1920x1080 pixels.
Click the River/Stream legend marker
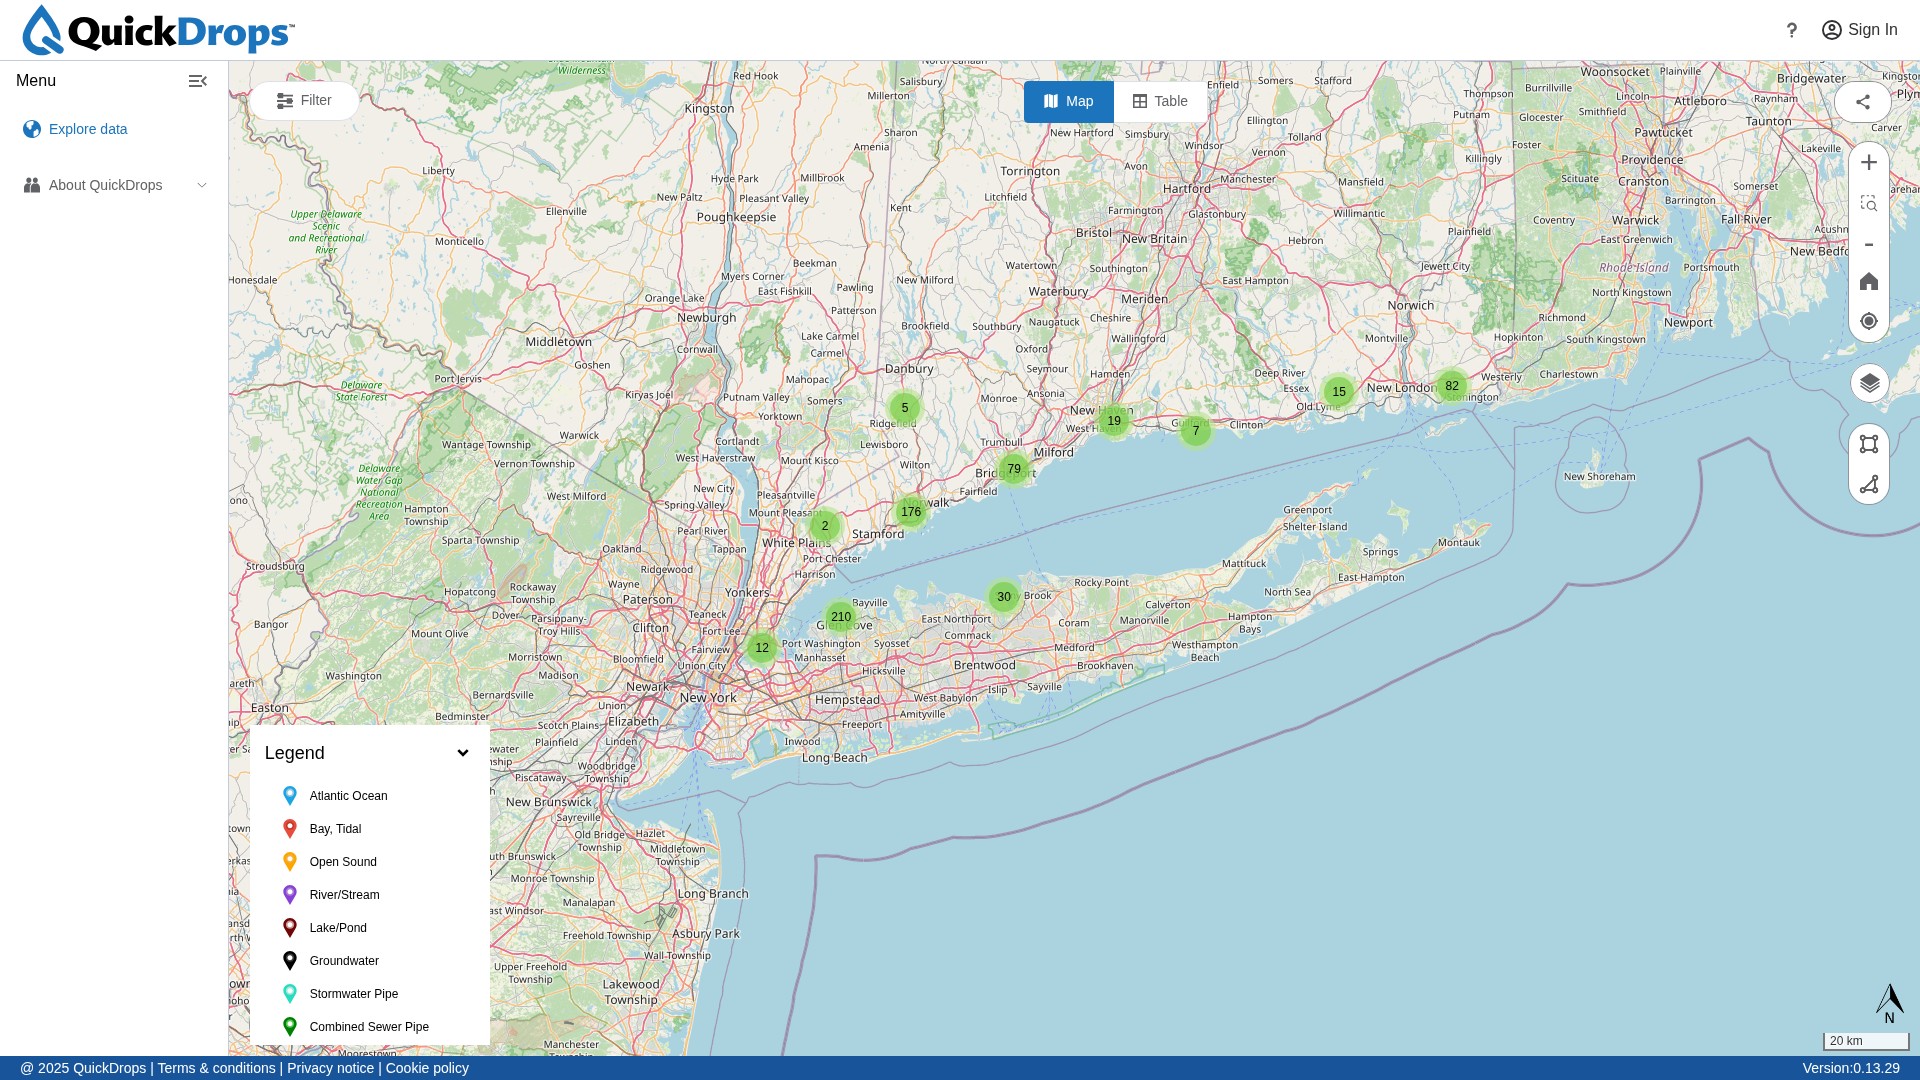[x=290, y=895]
